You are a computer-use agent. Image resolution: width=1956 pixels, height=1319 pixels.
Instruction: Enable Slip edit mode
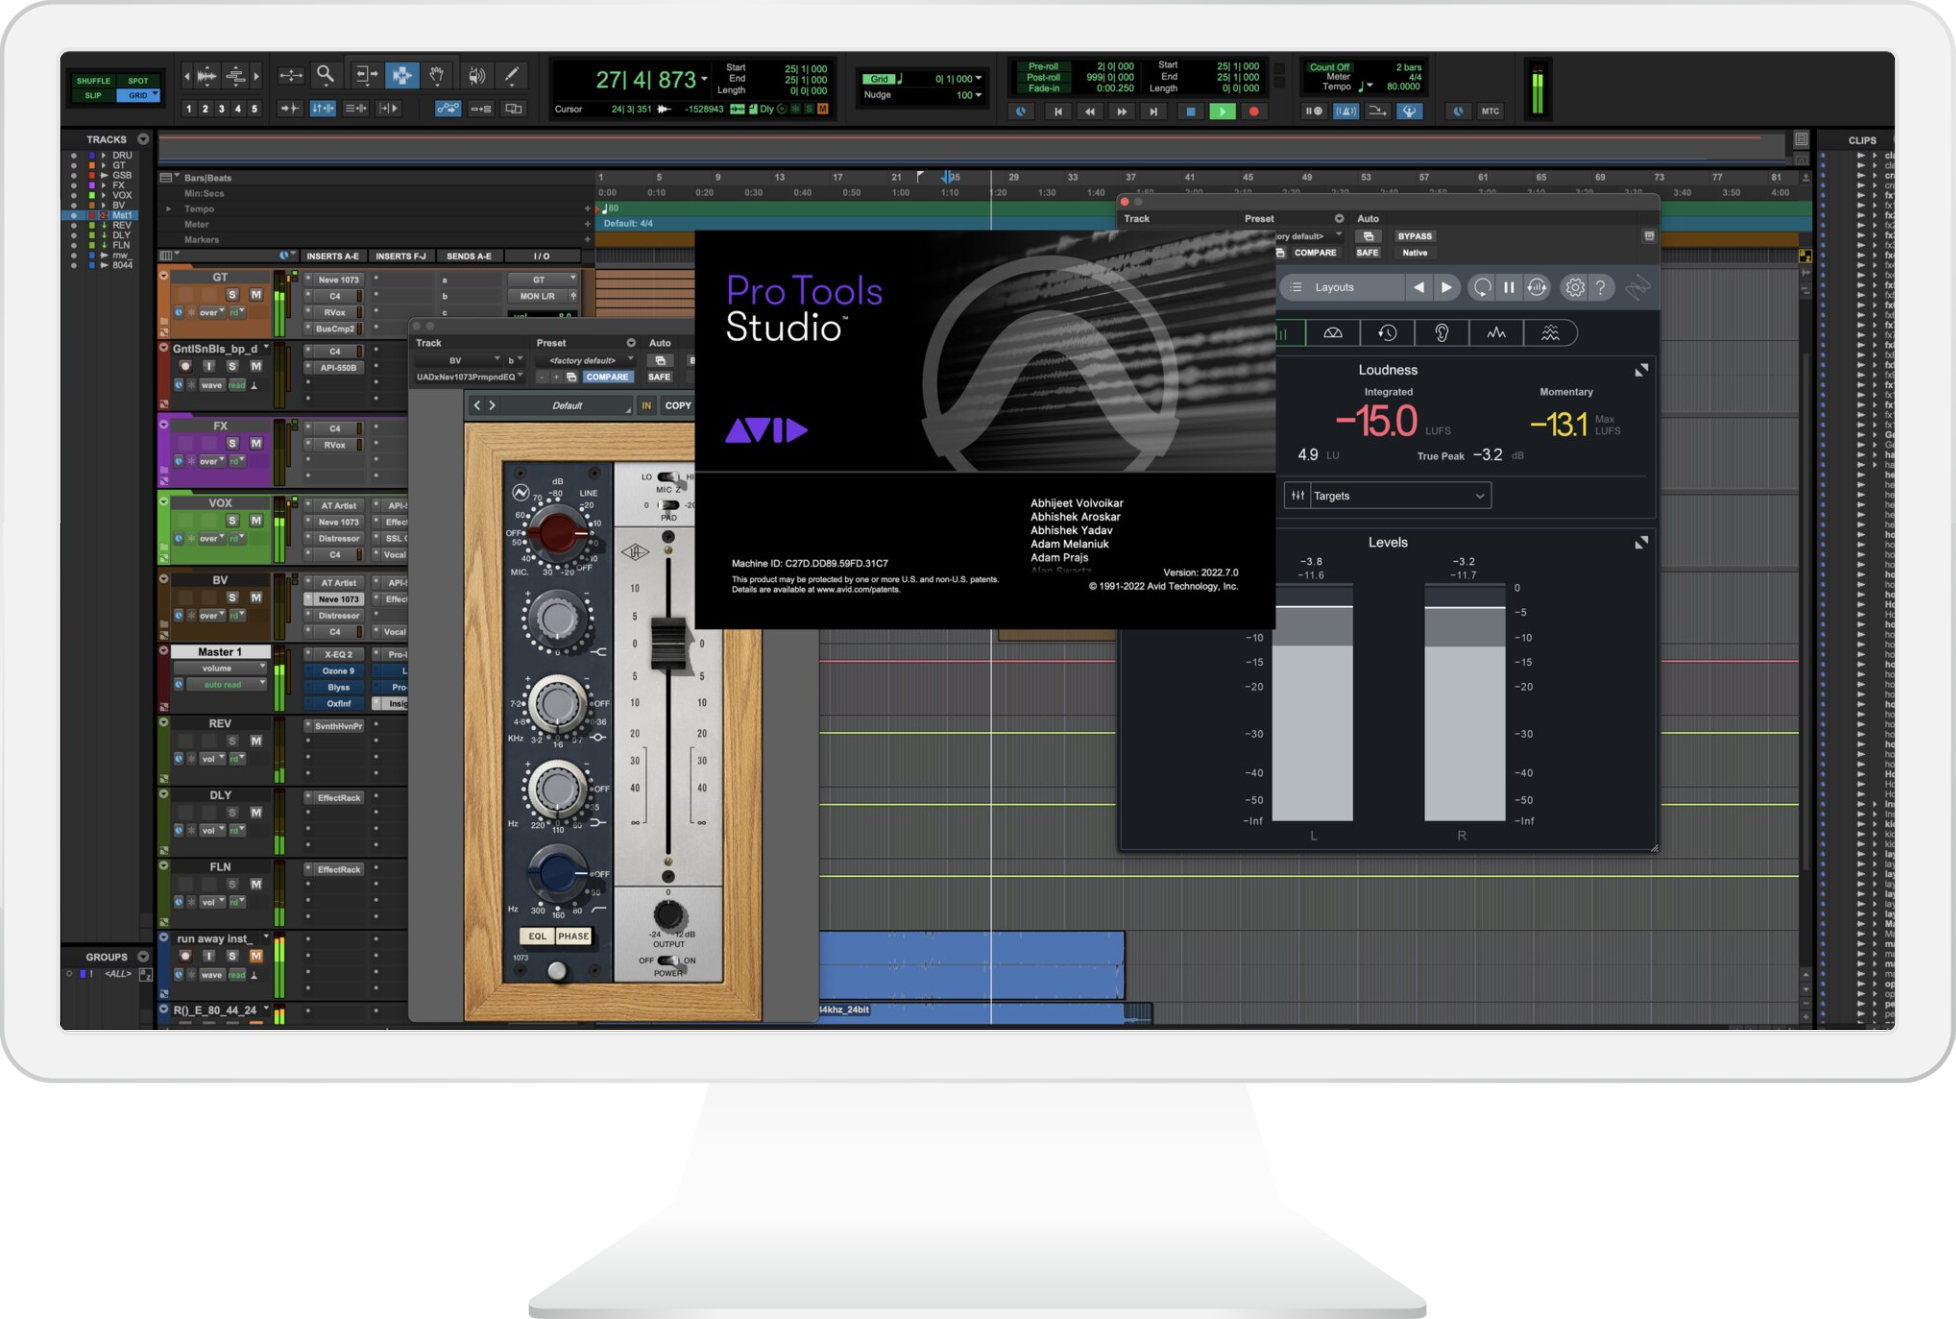pyautogui.click(x=93, y=95)
